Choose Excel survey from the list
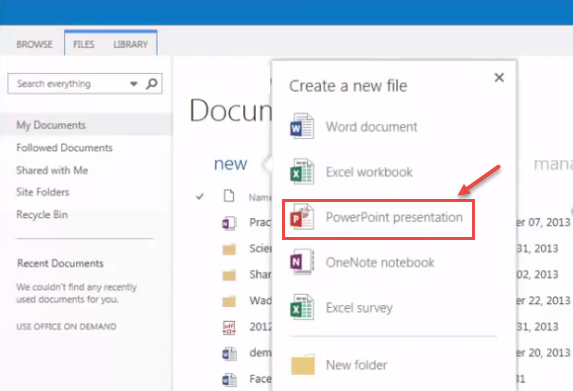Screen dimensions: 573x391 (359, 308)
